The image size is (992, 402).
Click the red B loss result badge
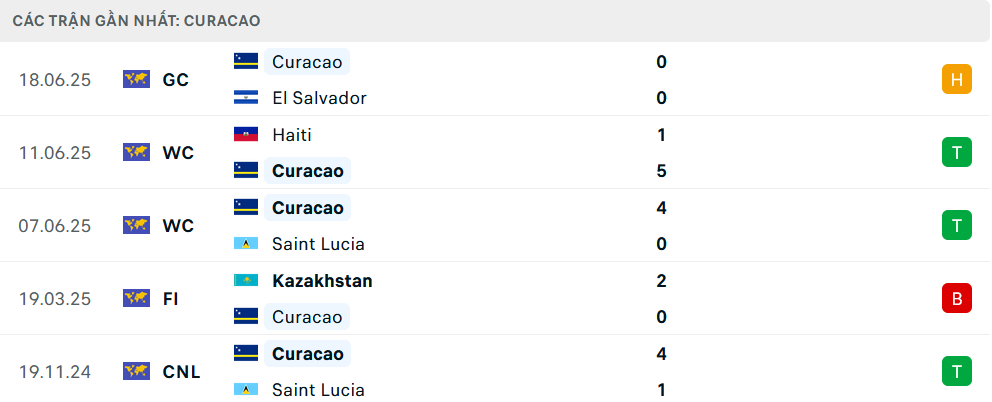957,298
